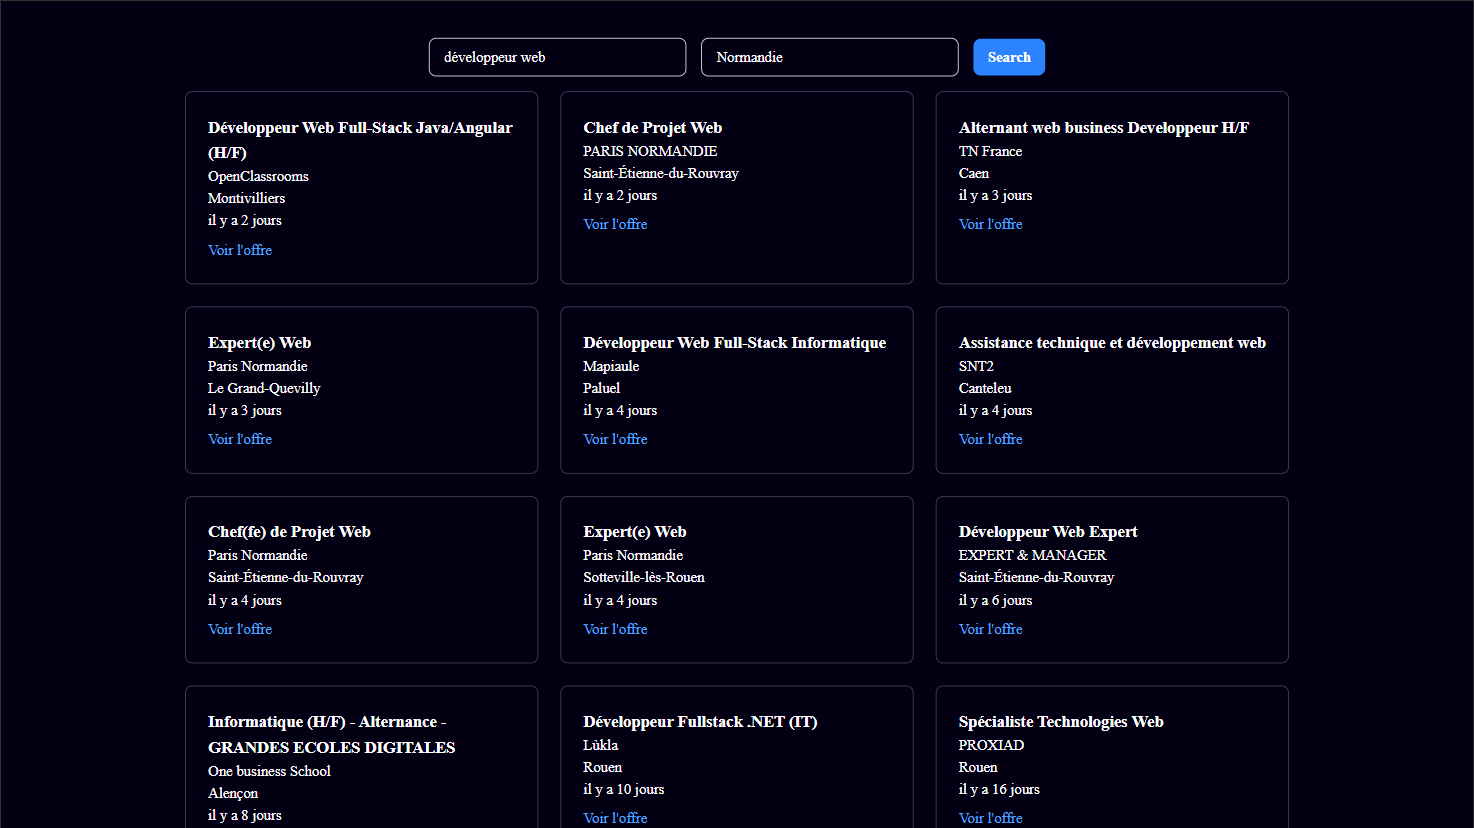Open 'Voir l'offre' for Chef de Projet Web
The width and height of the screenshot is (1474, 828).
pyautogui.click(x=615, y=224)
